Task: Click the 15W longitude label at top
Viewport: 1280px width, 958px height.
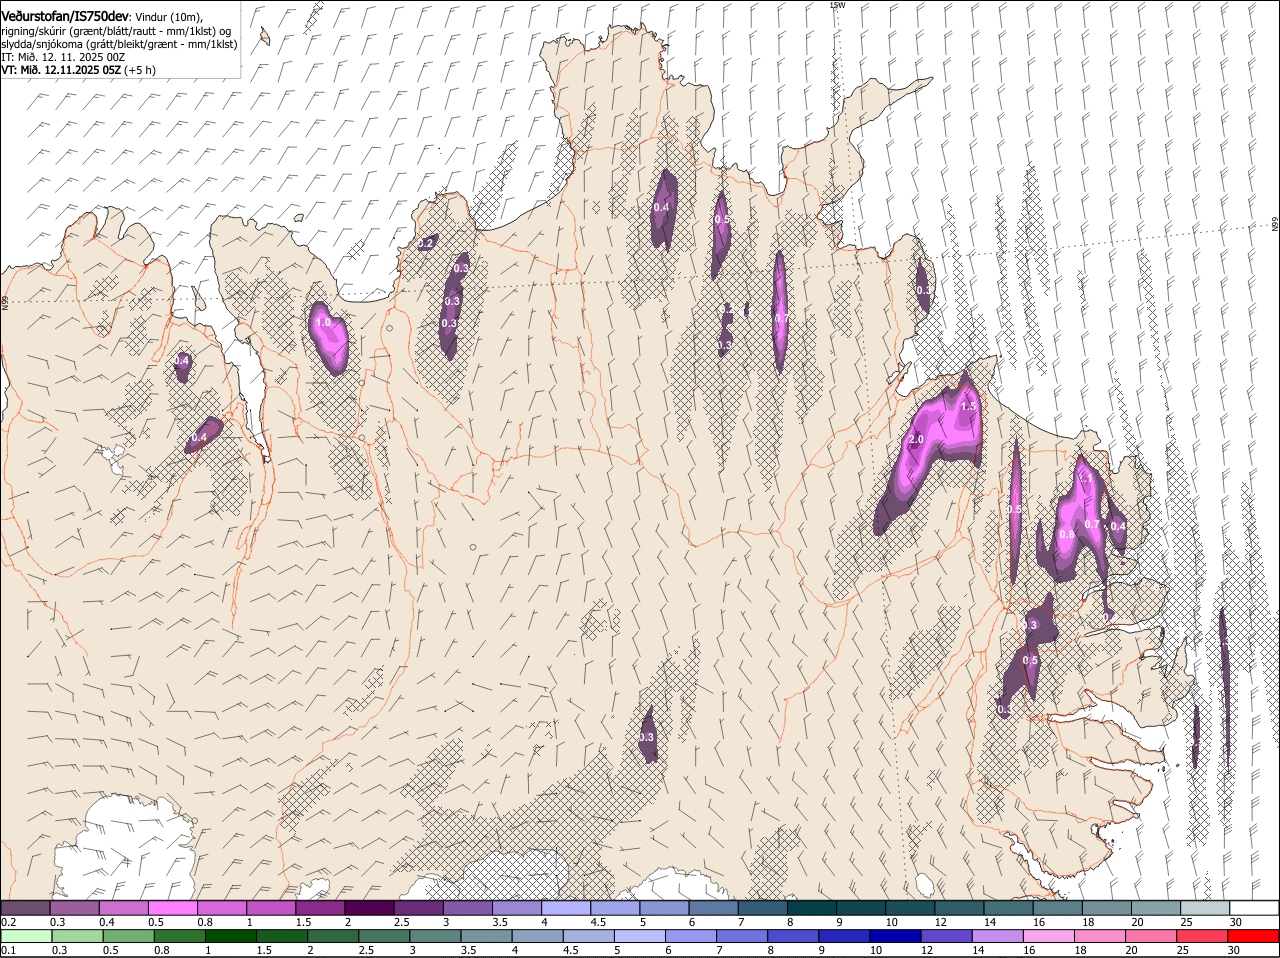Action: tap(837, 5)
